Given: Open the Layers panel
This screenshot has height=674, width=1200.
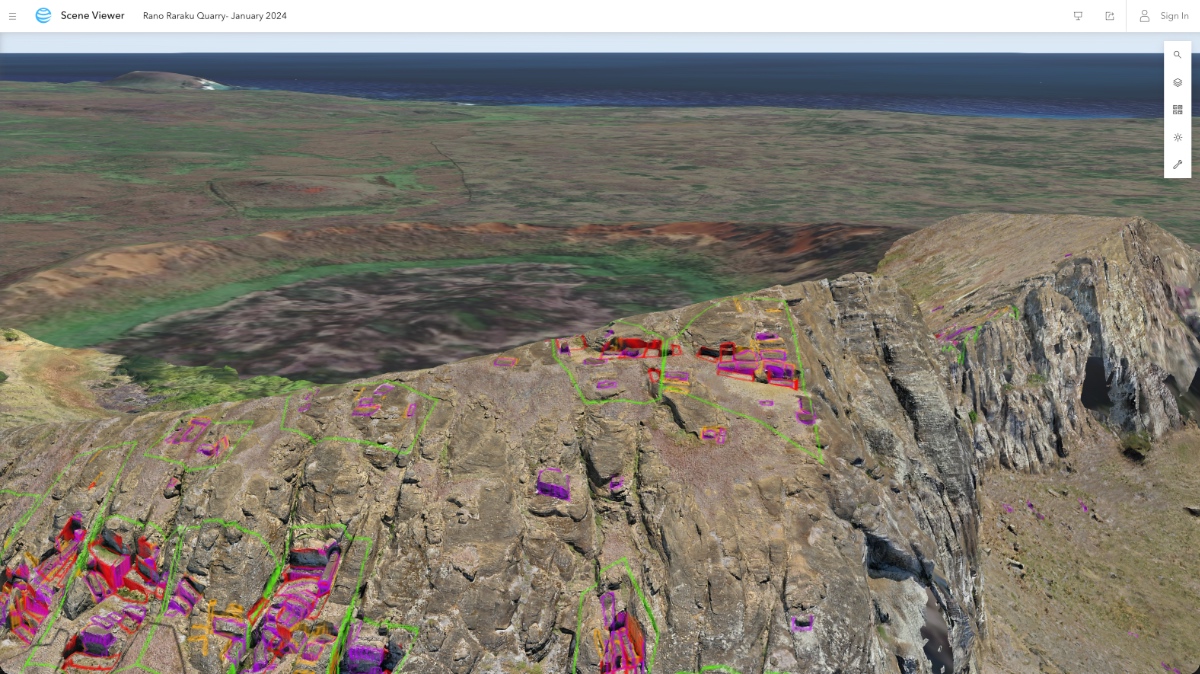Looking at the screenshot, I should [1177, 82].
